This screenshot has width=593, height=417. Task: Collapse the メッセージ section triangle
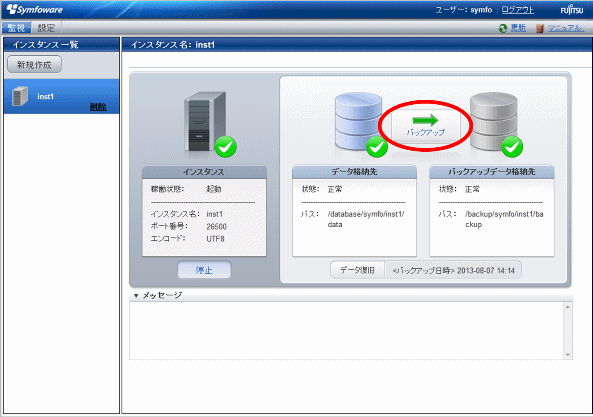pyautogui.click(x=136, y=296)
